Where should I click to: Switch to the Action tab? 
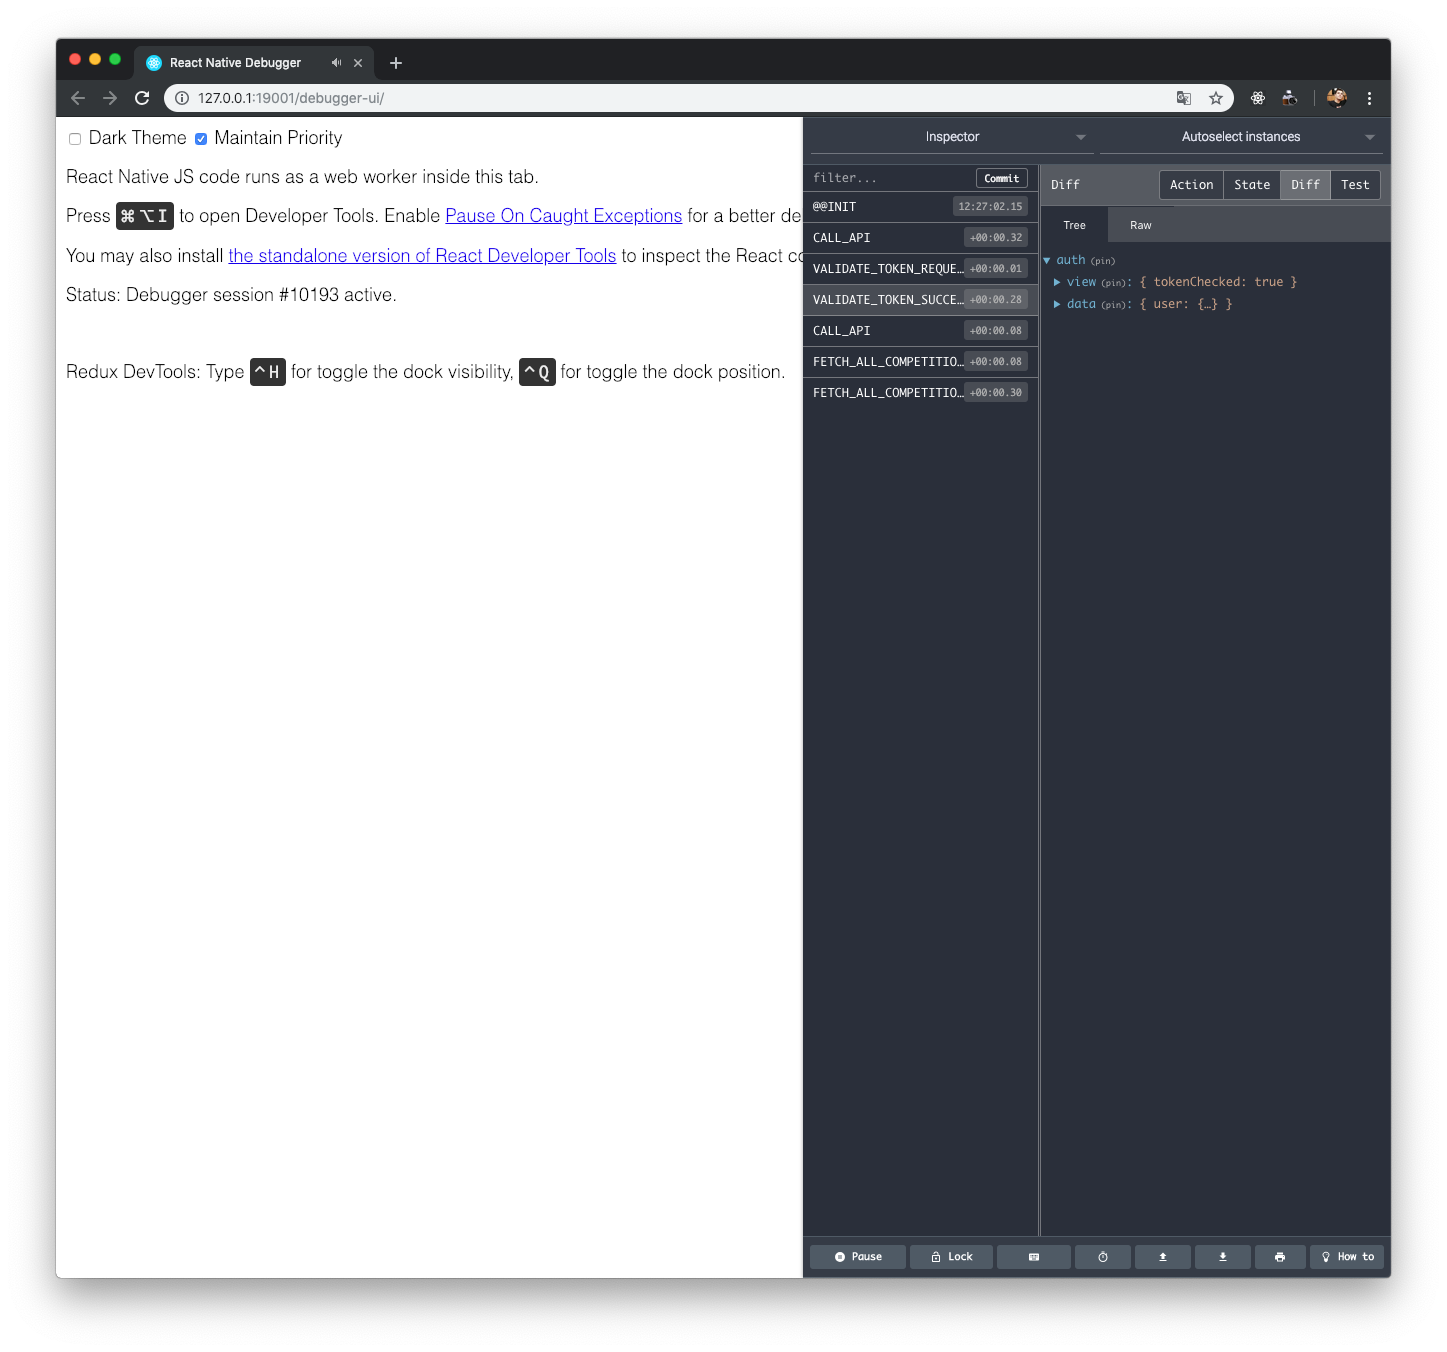pyautogui.click(x=1191, y=185)
